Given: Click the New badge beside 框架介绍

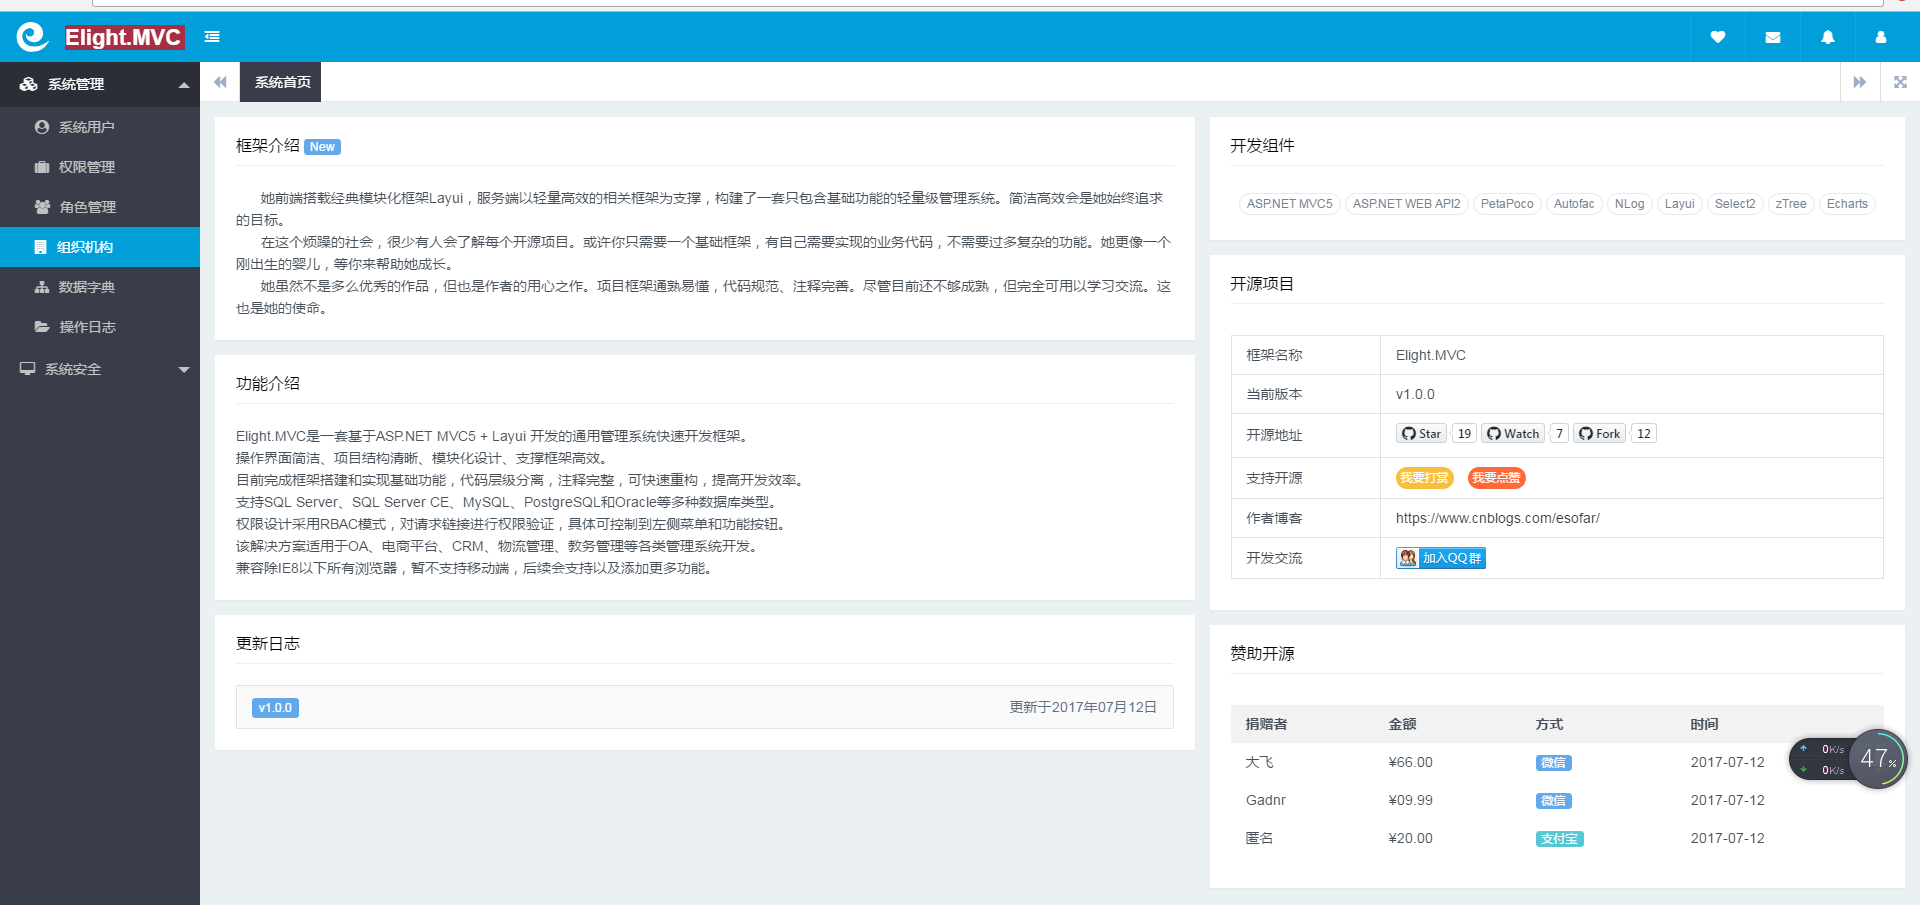Looking at the screenshot, I should (x=322, y=147).
